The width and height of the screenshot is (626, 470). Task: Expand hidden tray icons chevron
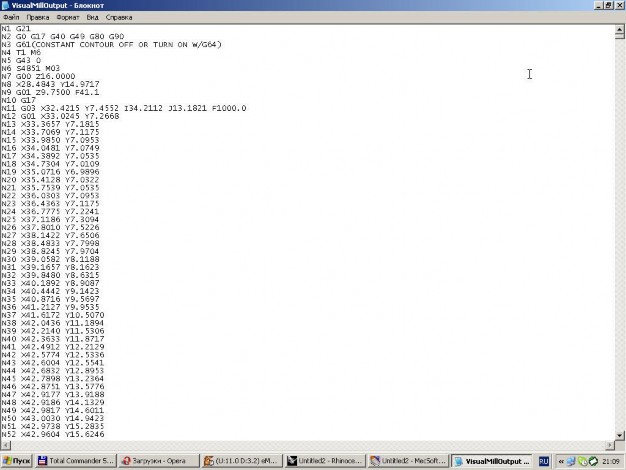coord(561,461)
